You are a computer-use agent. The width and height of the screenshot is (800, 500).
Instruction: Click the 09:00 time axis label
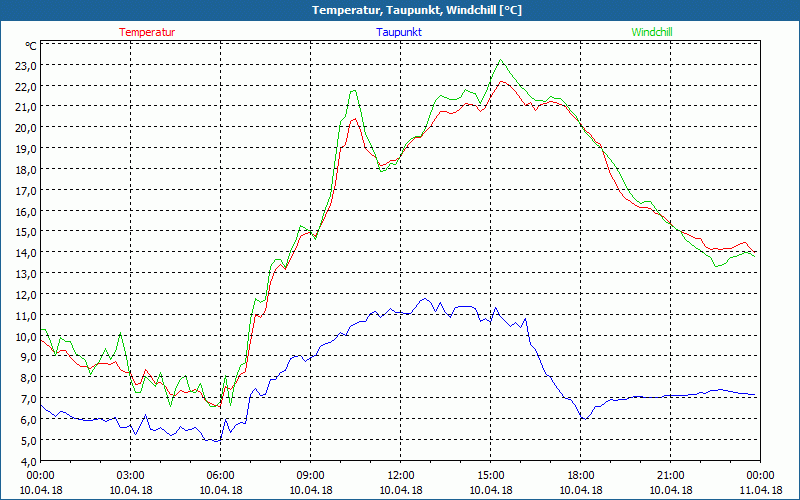(311, 476)
